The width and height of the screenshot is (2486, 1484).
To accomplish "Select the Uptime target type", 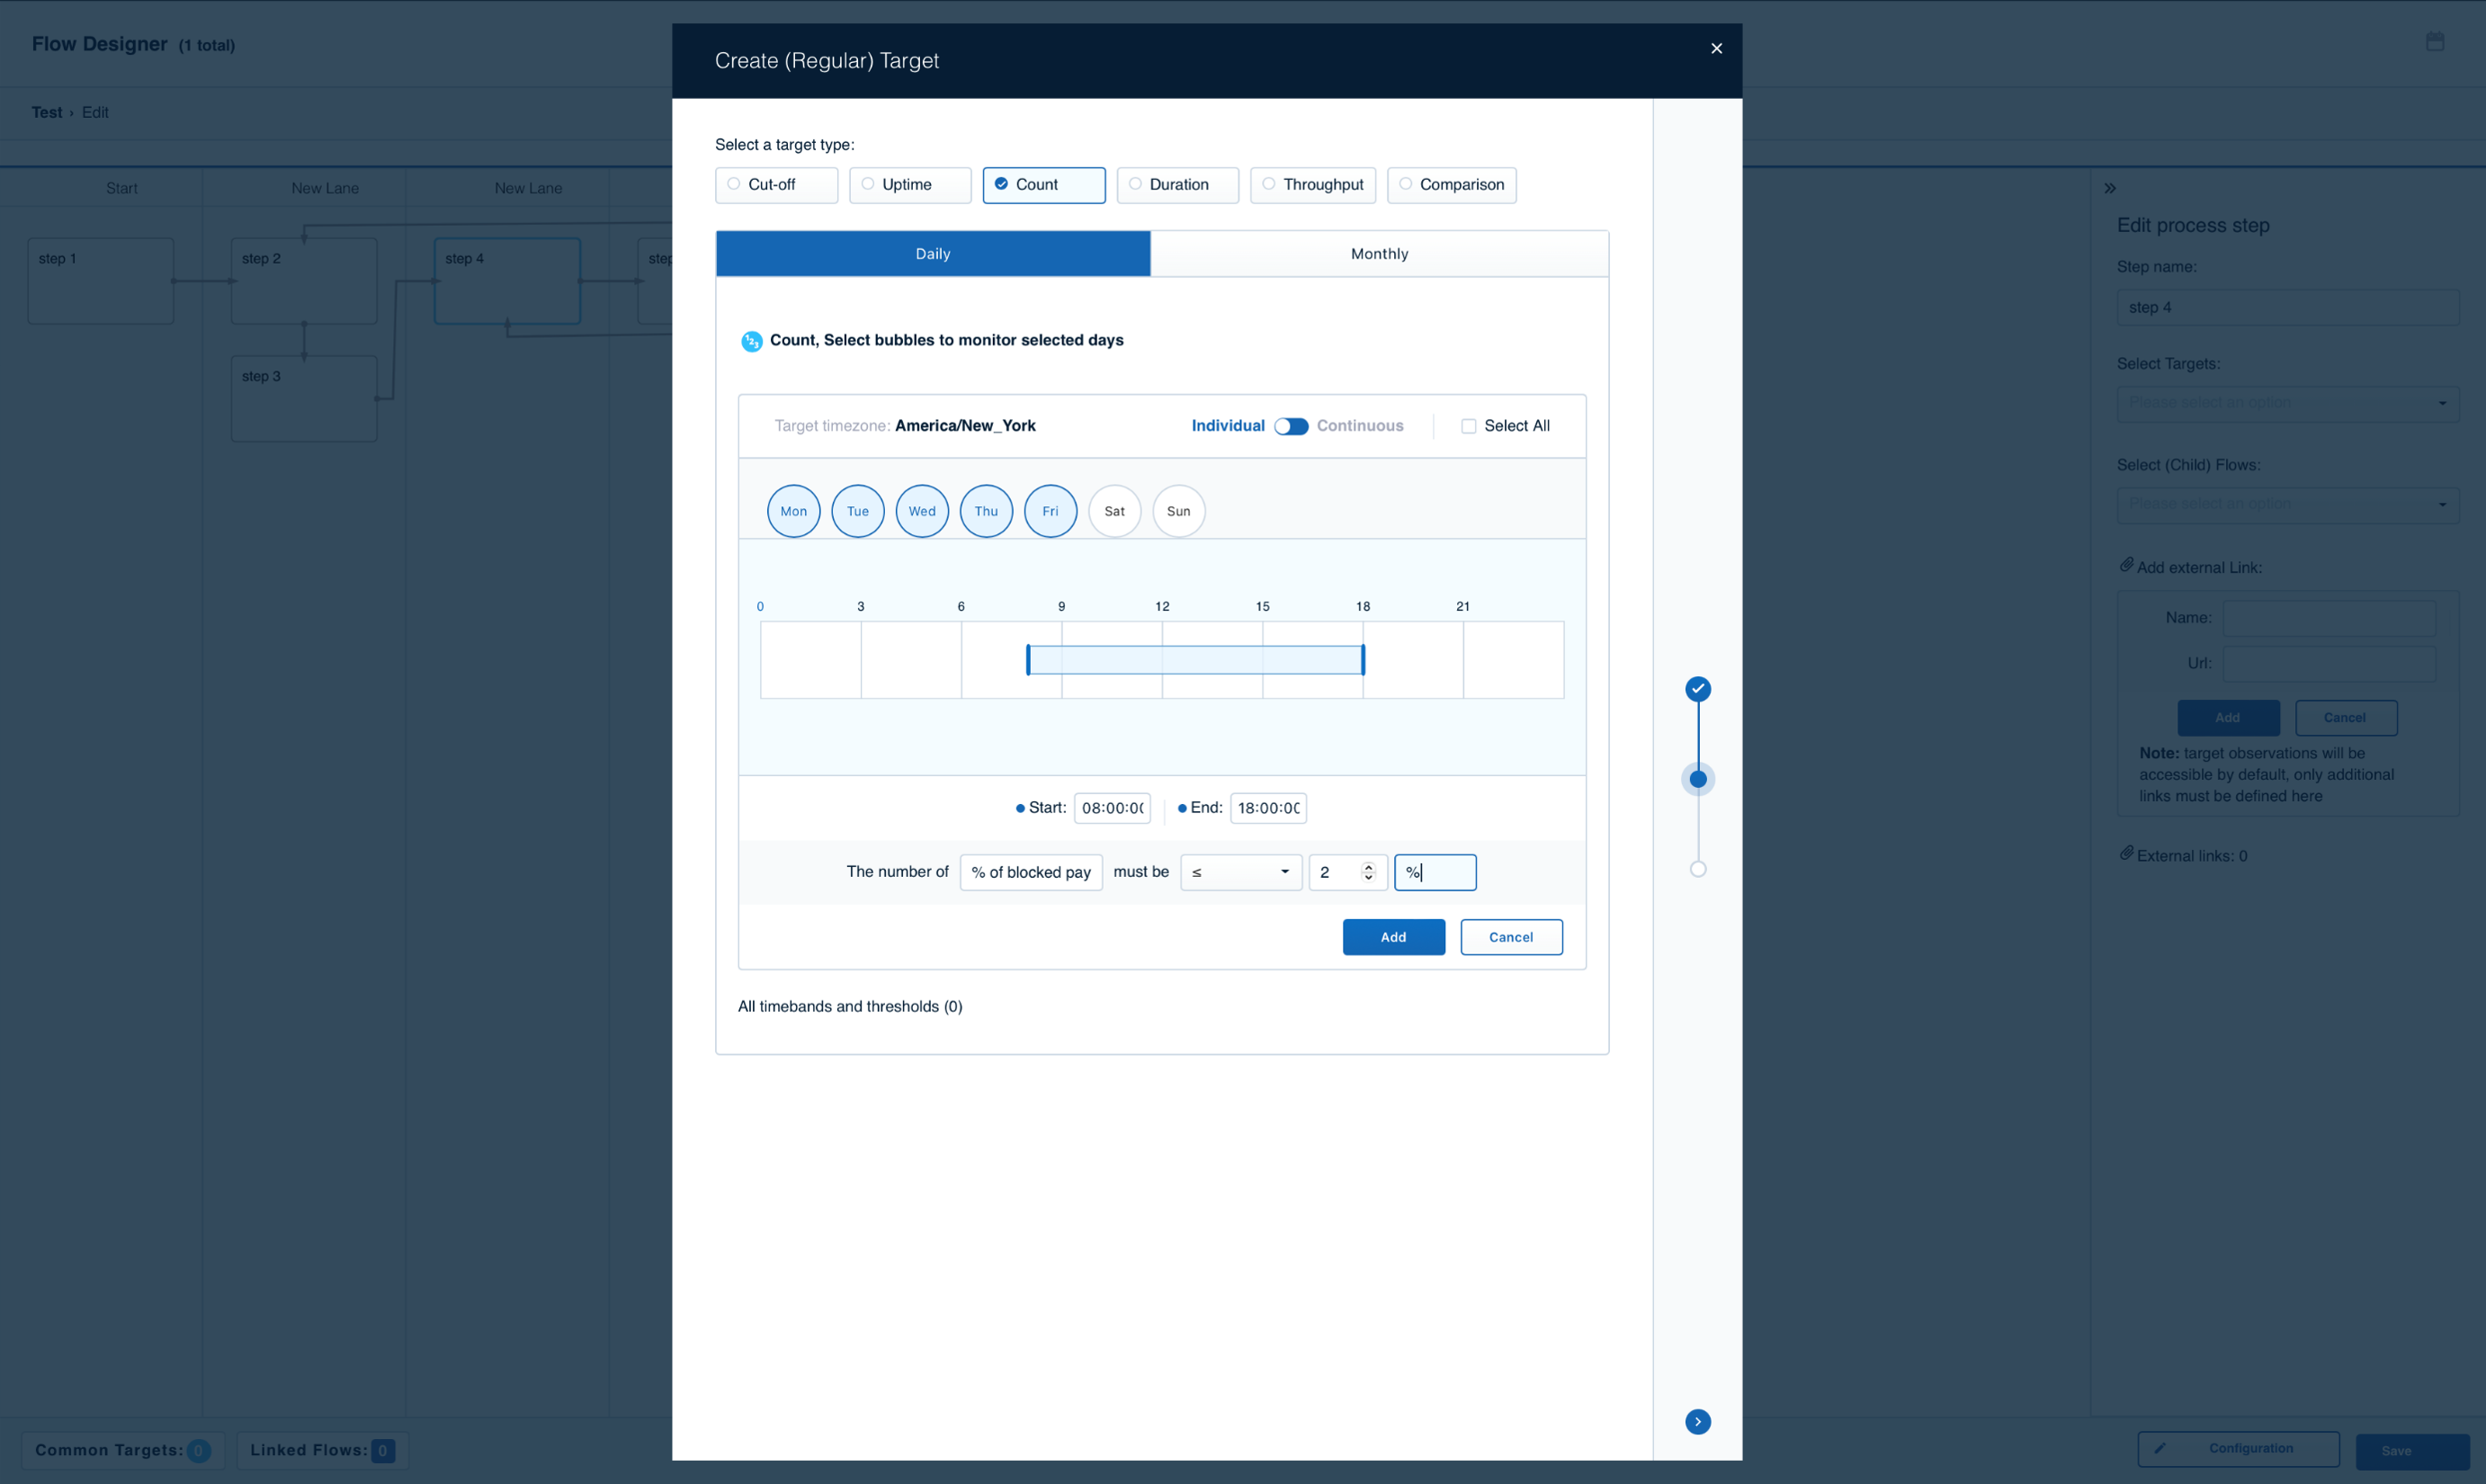I will 910,185.
